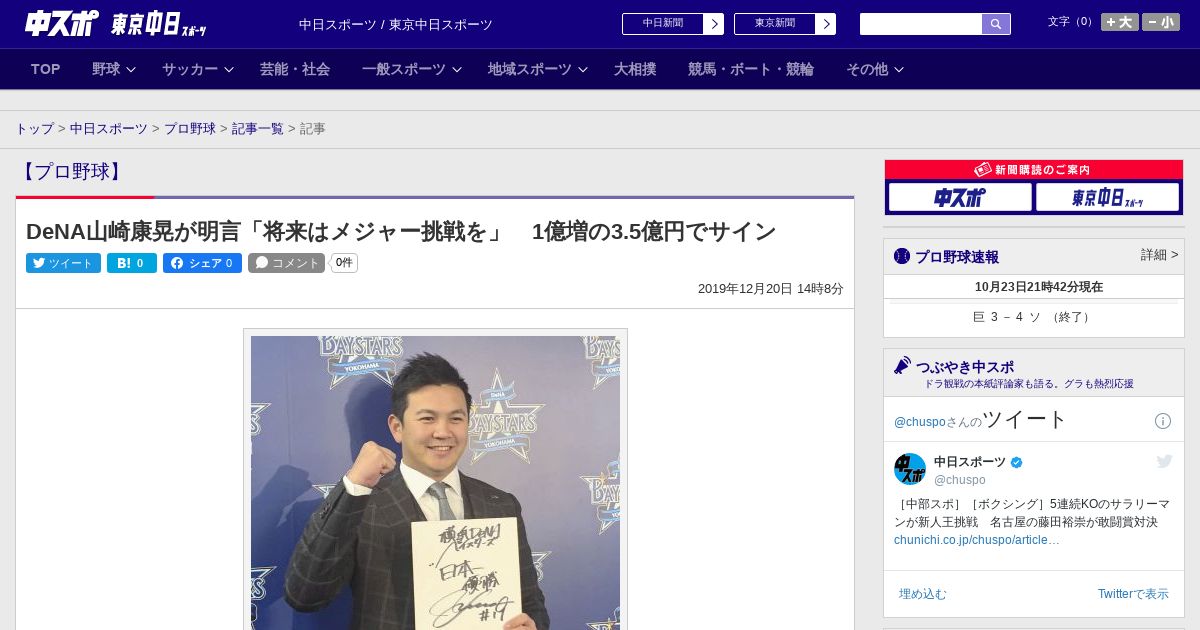Click the megaphone icon beside つぶやき中スポ
This screenshot has width=1200, height=630.
click(902, 366)
